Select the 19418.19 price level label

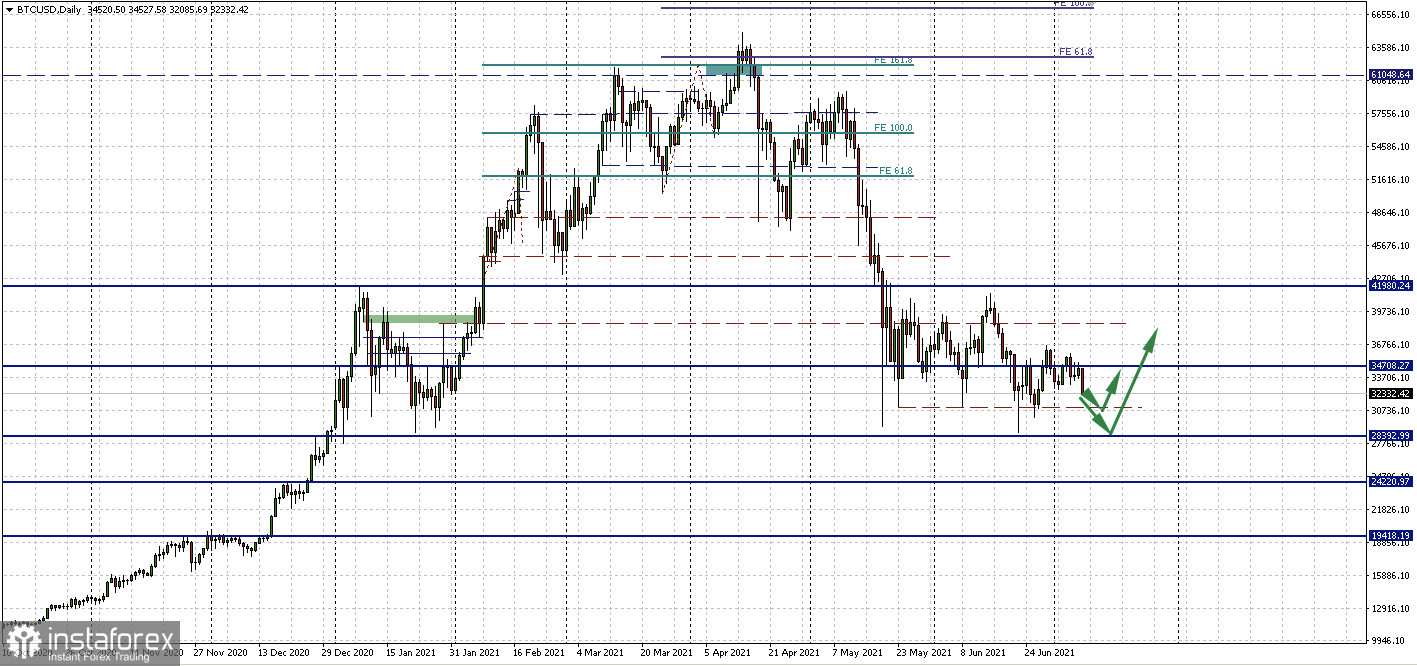tap(1390, 536)
